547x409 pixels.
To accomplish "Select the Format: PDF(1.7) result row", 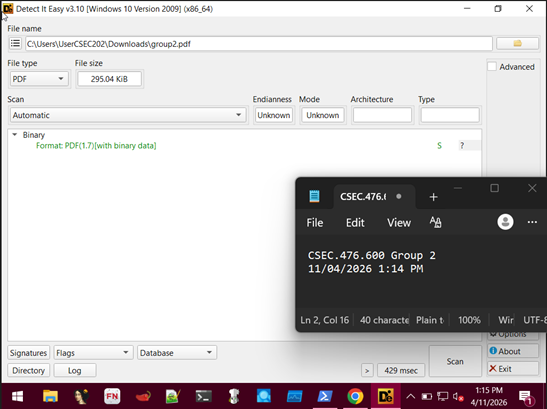I will click(96, 146).
